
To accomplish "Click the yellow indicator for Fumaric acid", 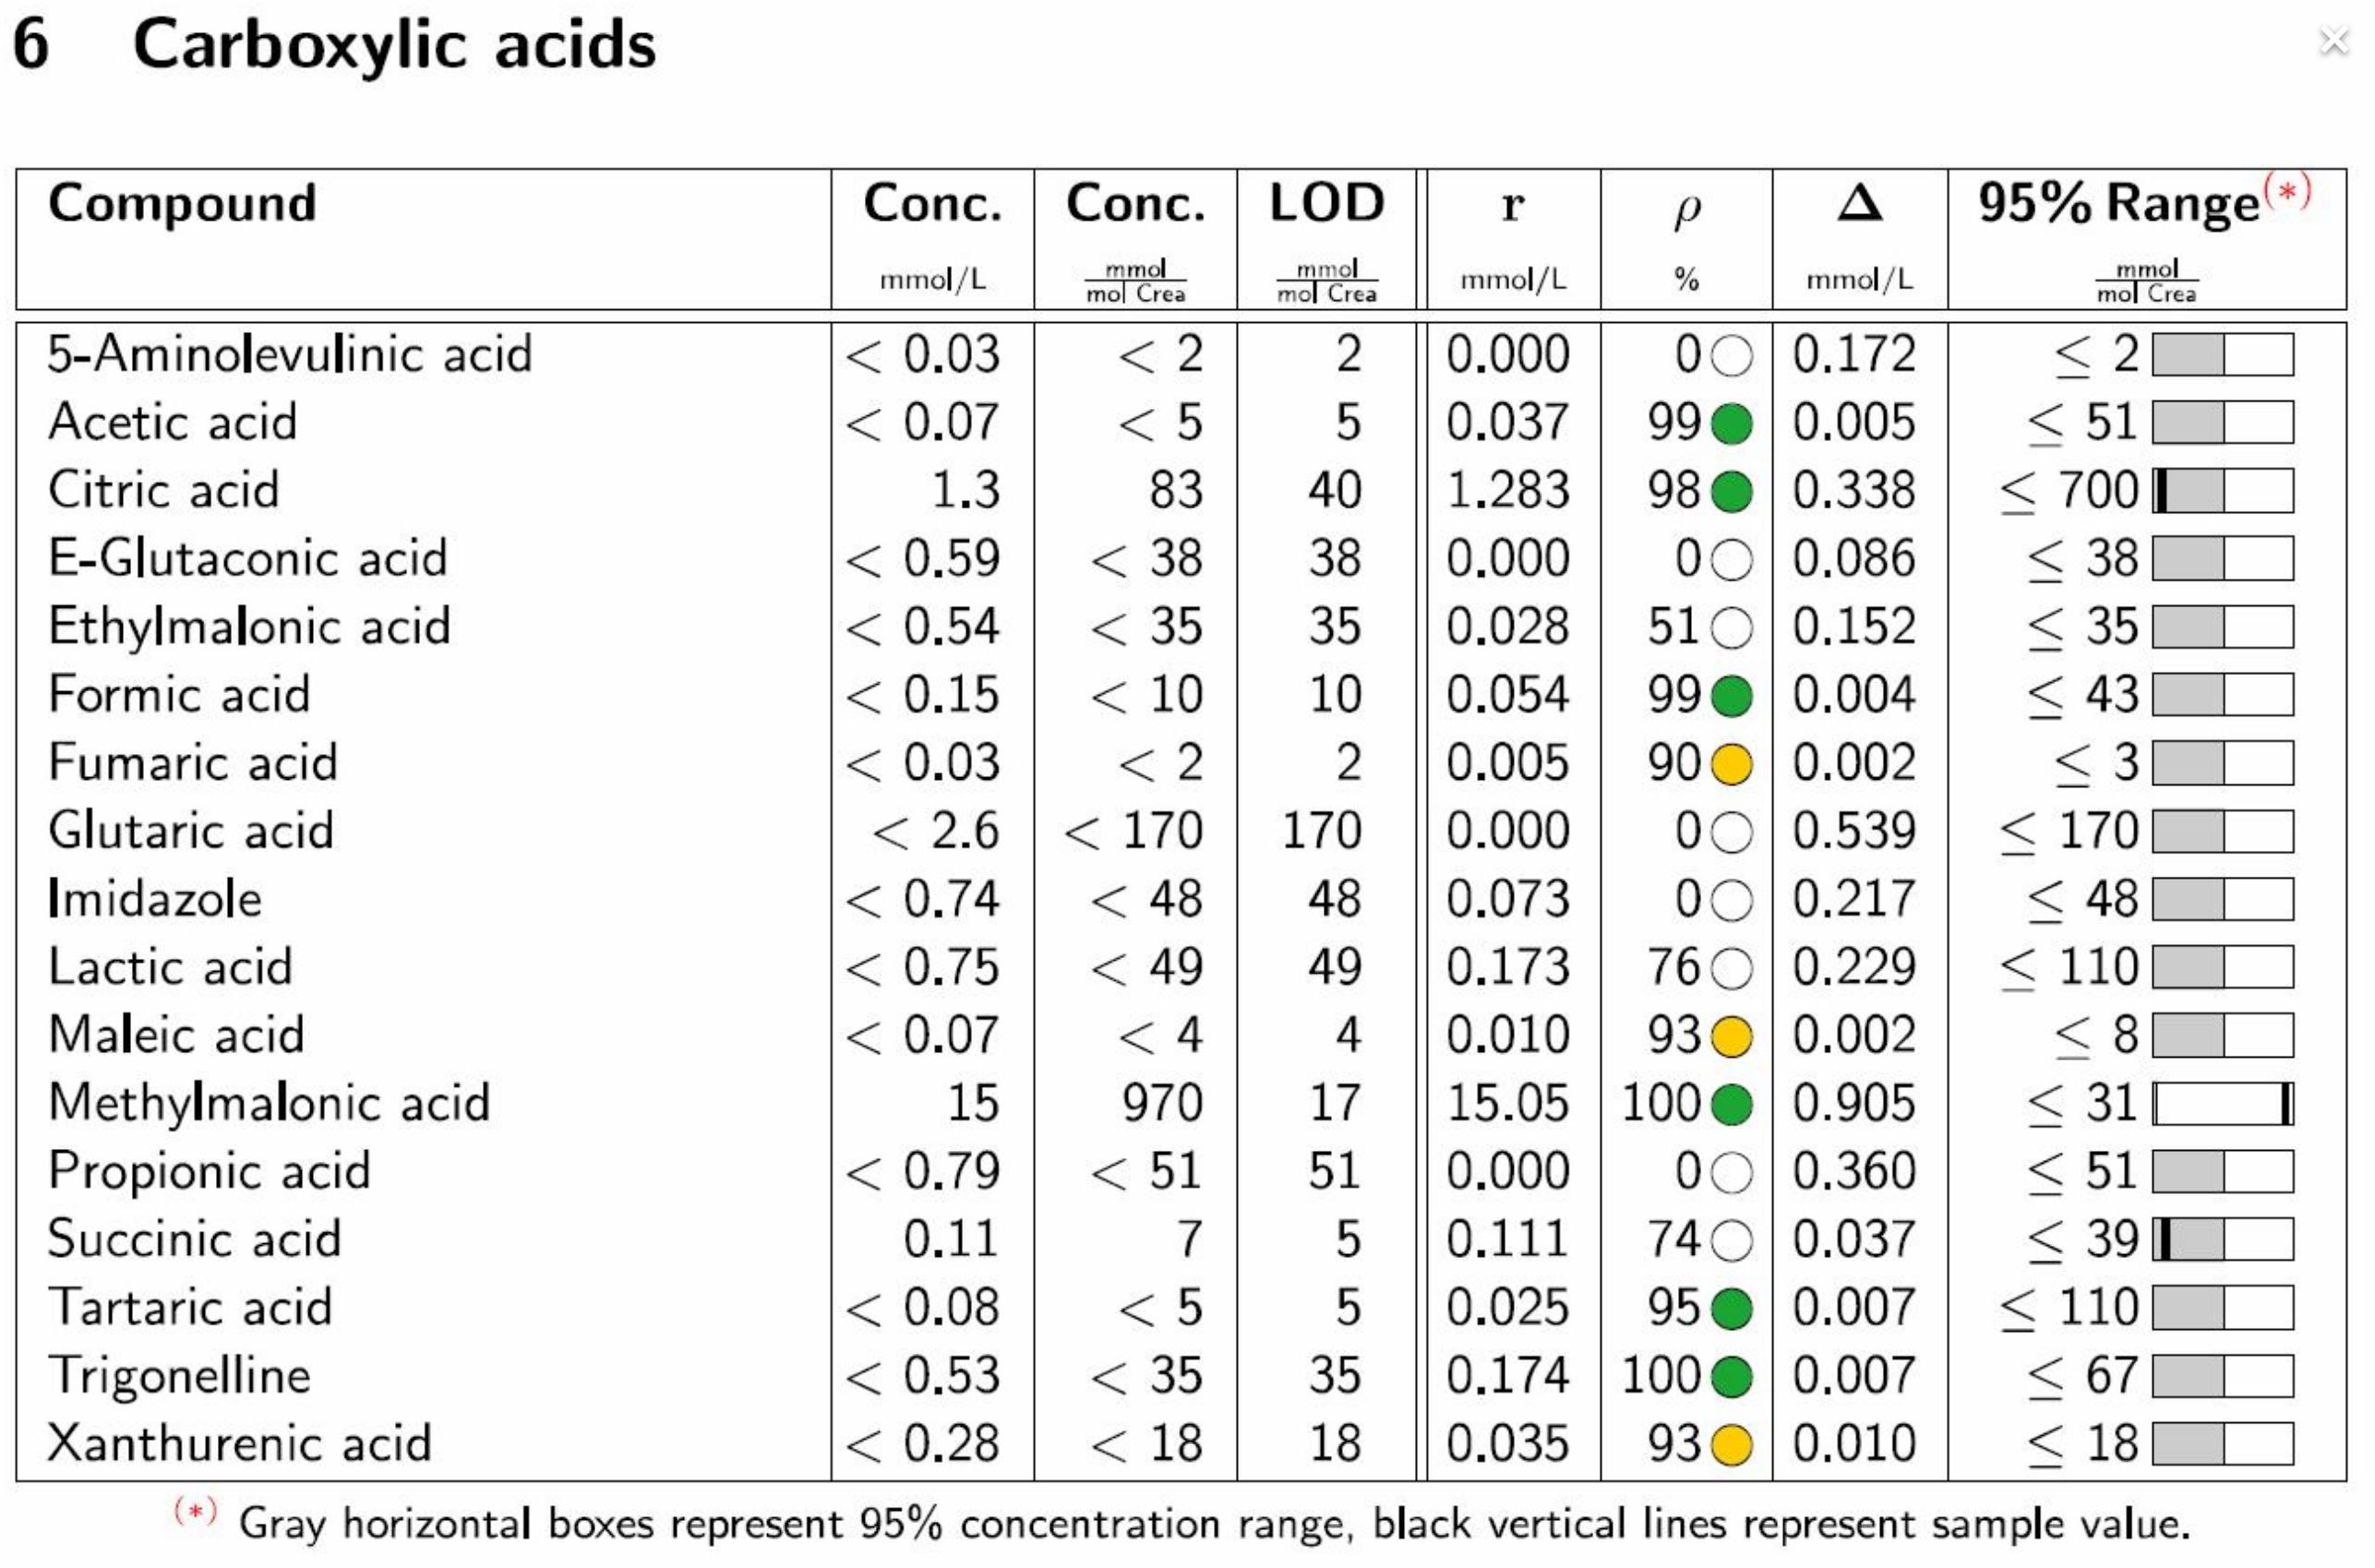I will [1732, 764].
